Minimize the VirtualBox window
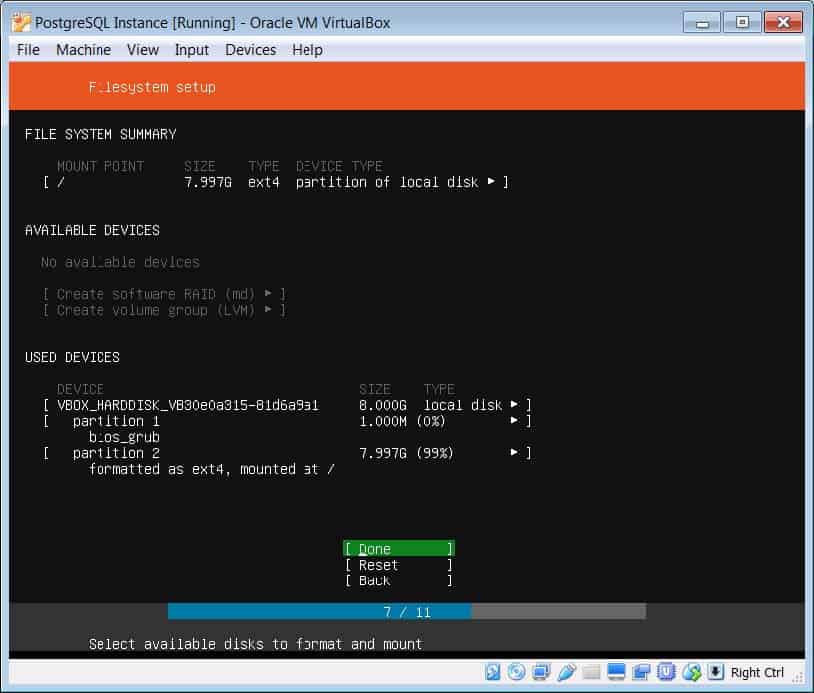The image size is (814, 693). coord(702,22)
